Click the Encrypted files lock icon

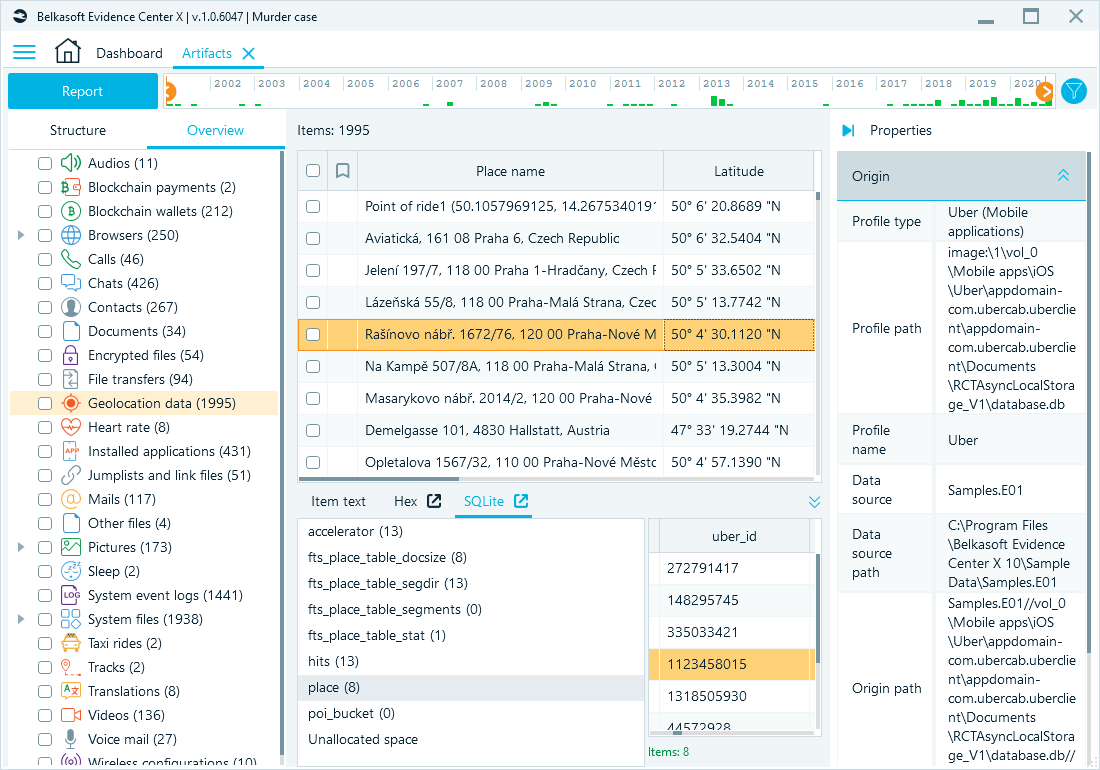pos(71,355)
